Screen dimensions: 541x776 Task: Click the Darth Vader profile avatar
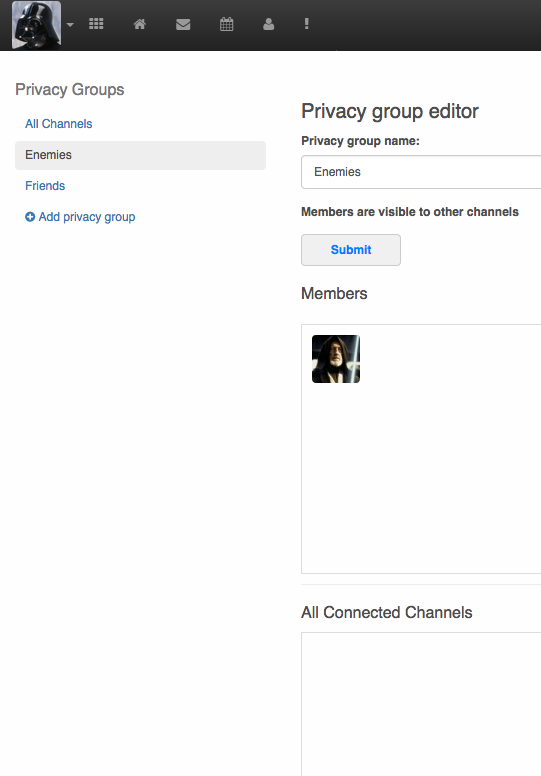pyautogui.click(x=37, y=25)
